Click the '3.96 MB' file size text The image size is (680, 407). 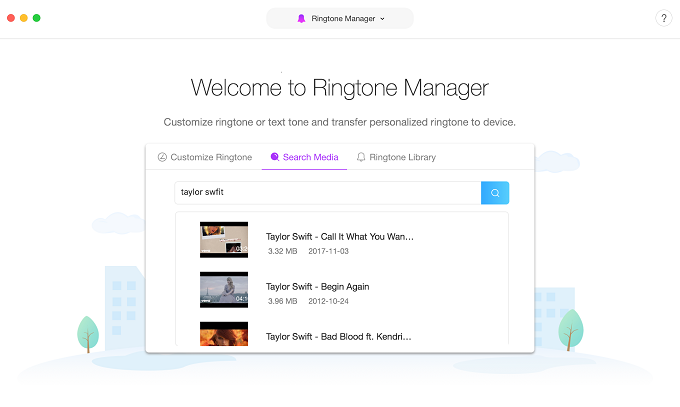click(282, 301)
